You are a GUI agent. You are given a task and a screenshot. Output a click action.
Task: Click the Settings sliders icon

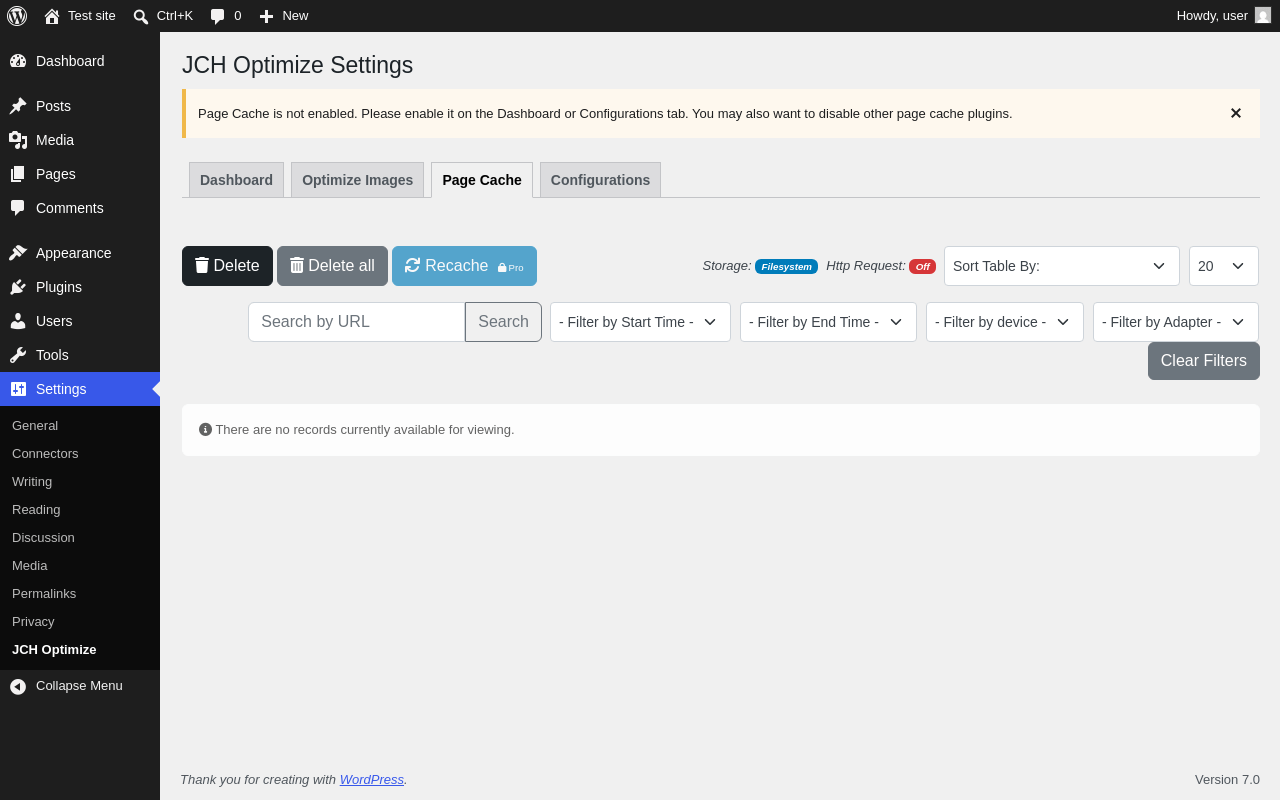[18, 389]
